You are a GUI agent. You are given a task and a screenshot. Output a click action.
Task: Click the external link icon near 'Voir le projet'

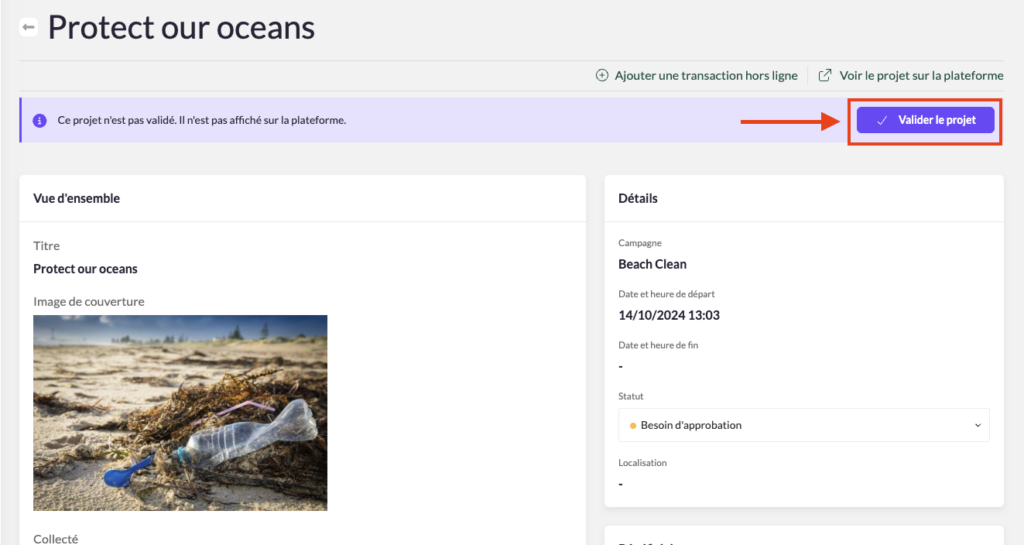(x=825, y=75)
